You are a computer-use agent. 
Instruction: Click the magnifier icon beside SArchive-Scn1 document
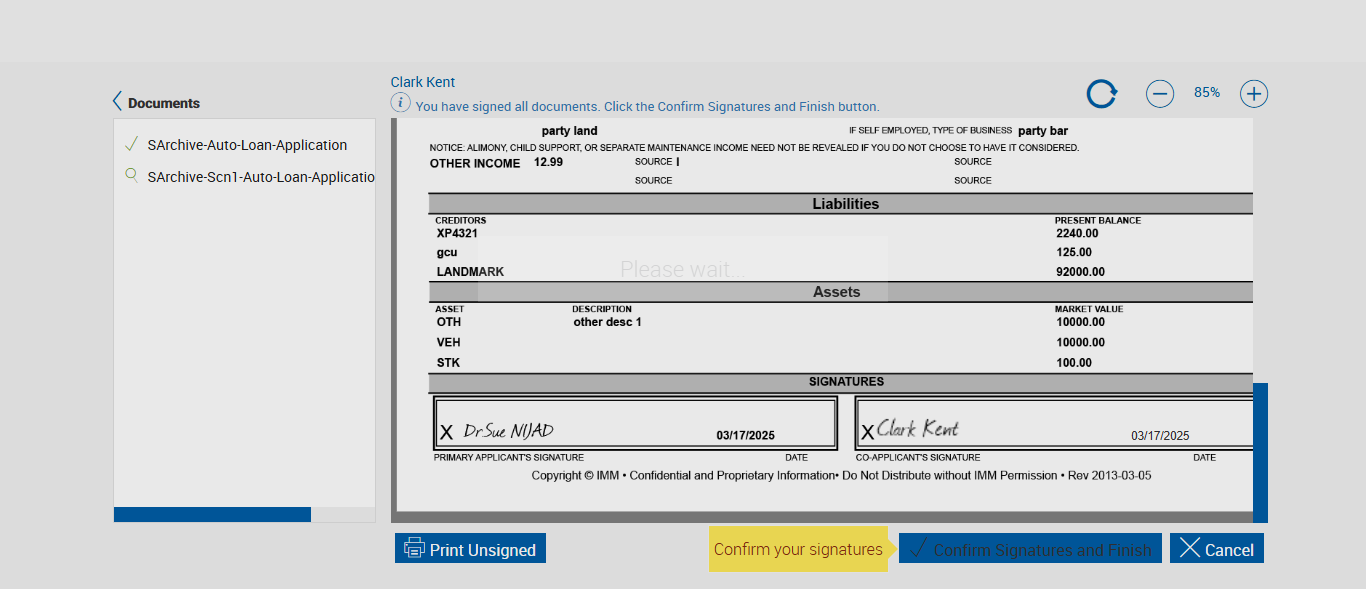click(x=131, y=176)
